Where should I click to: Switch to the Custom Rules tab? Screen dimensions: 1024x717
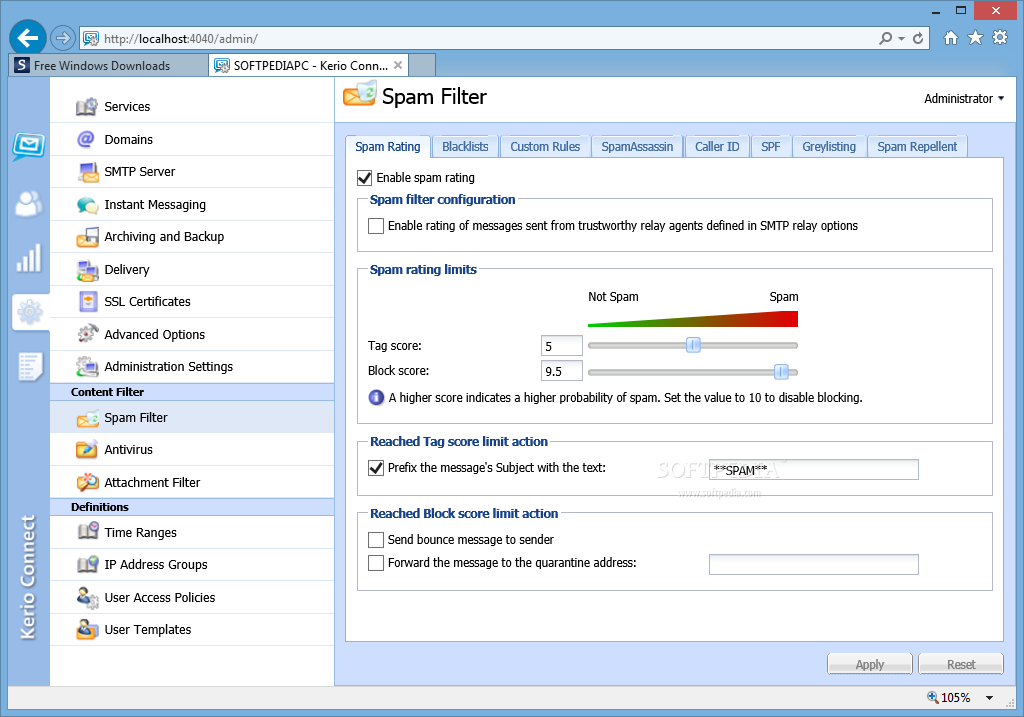point(545,147)
